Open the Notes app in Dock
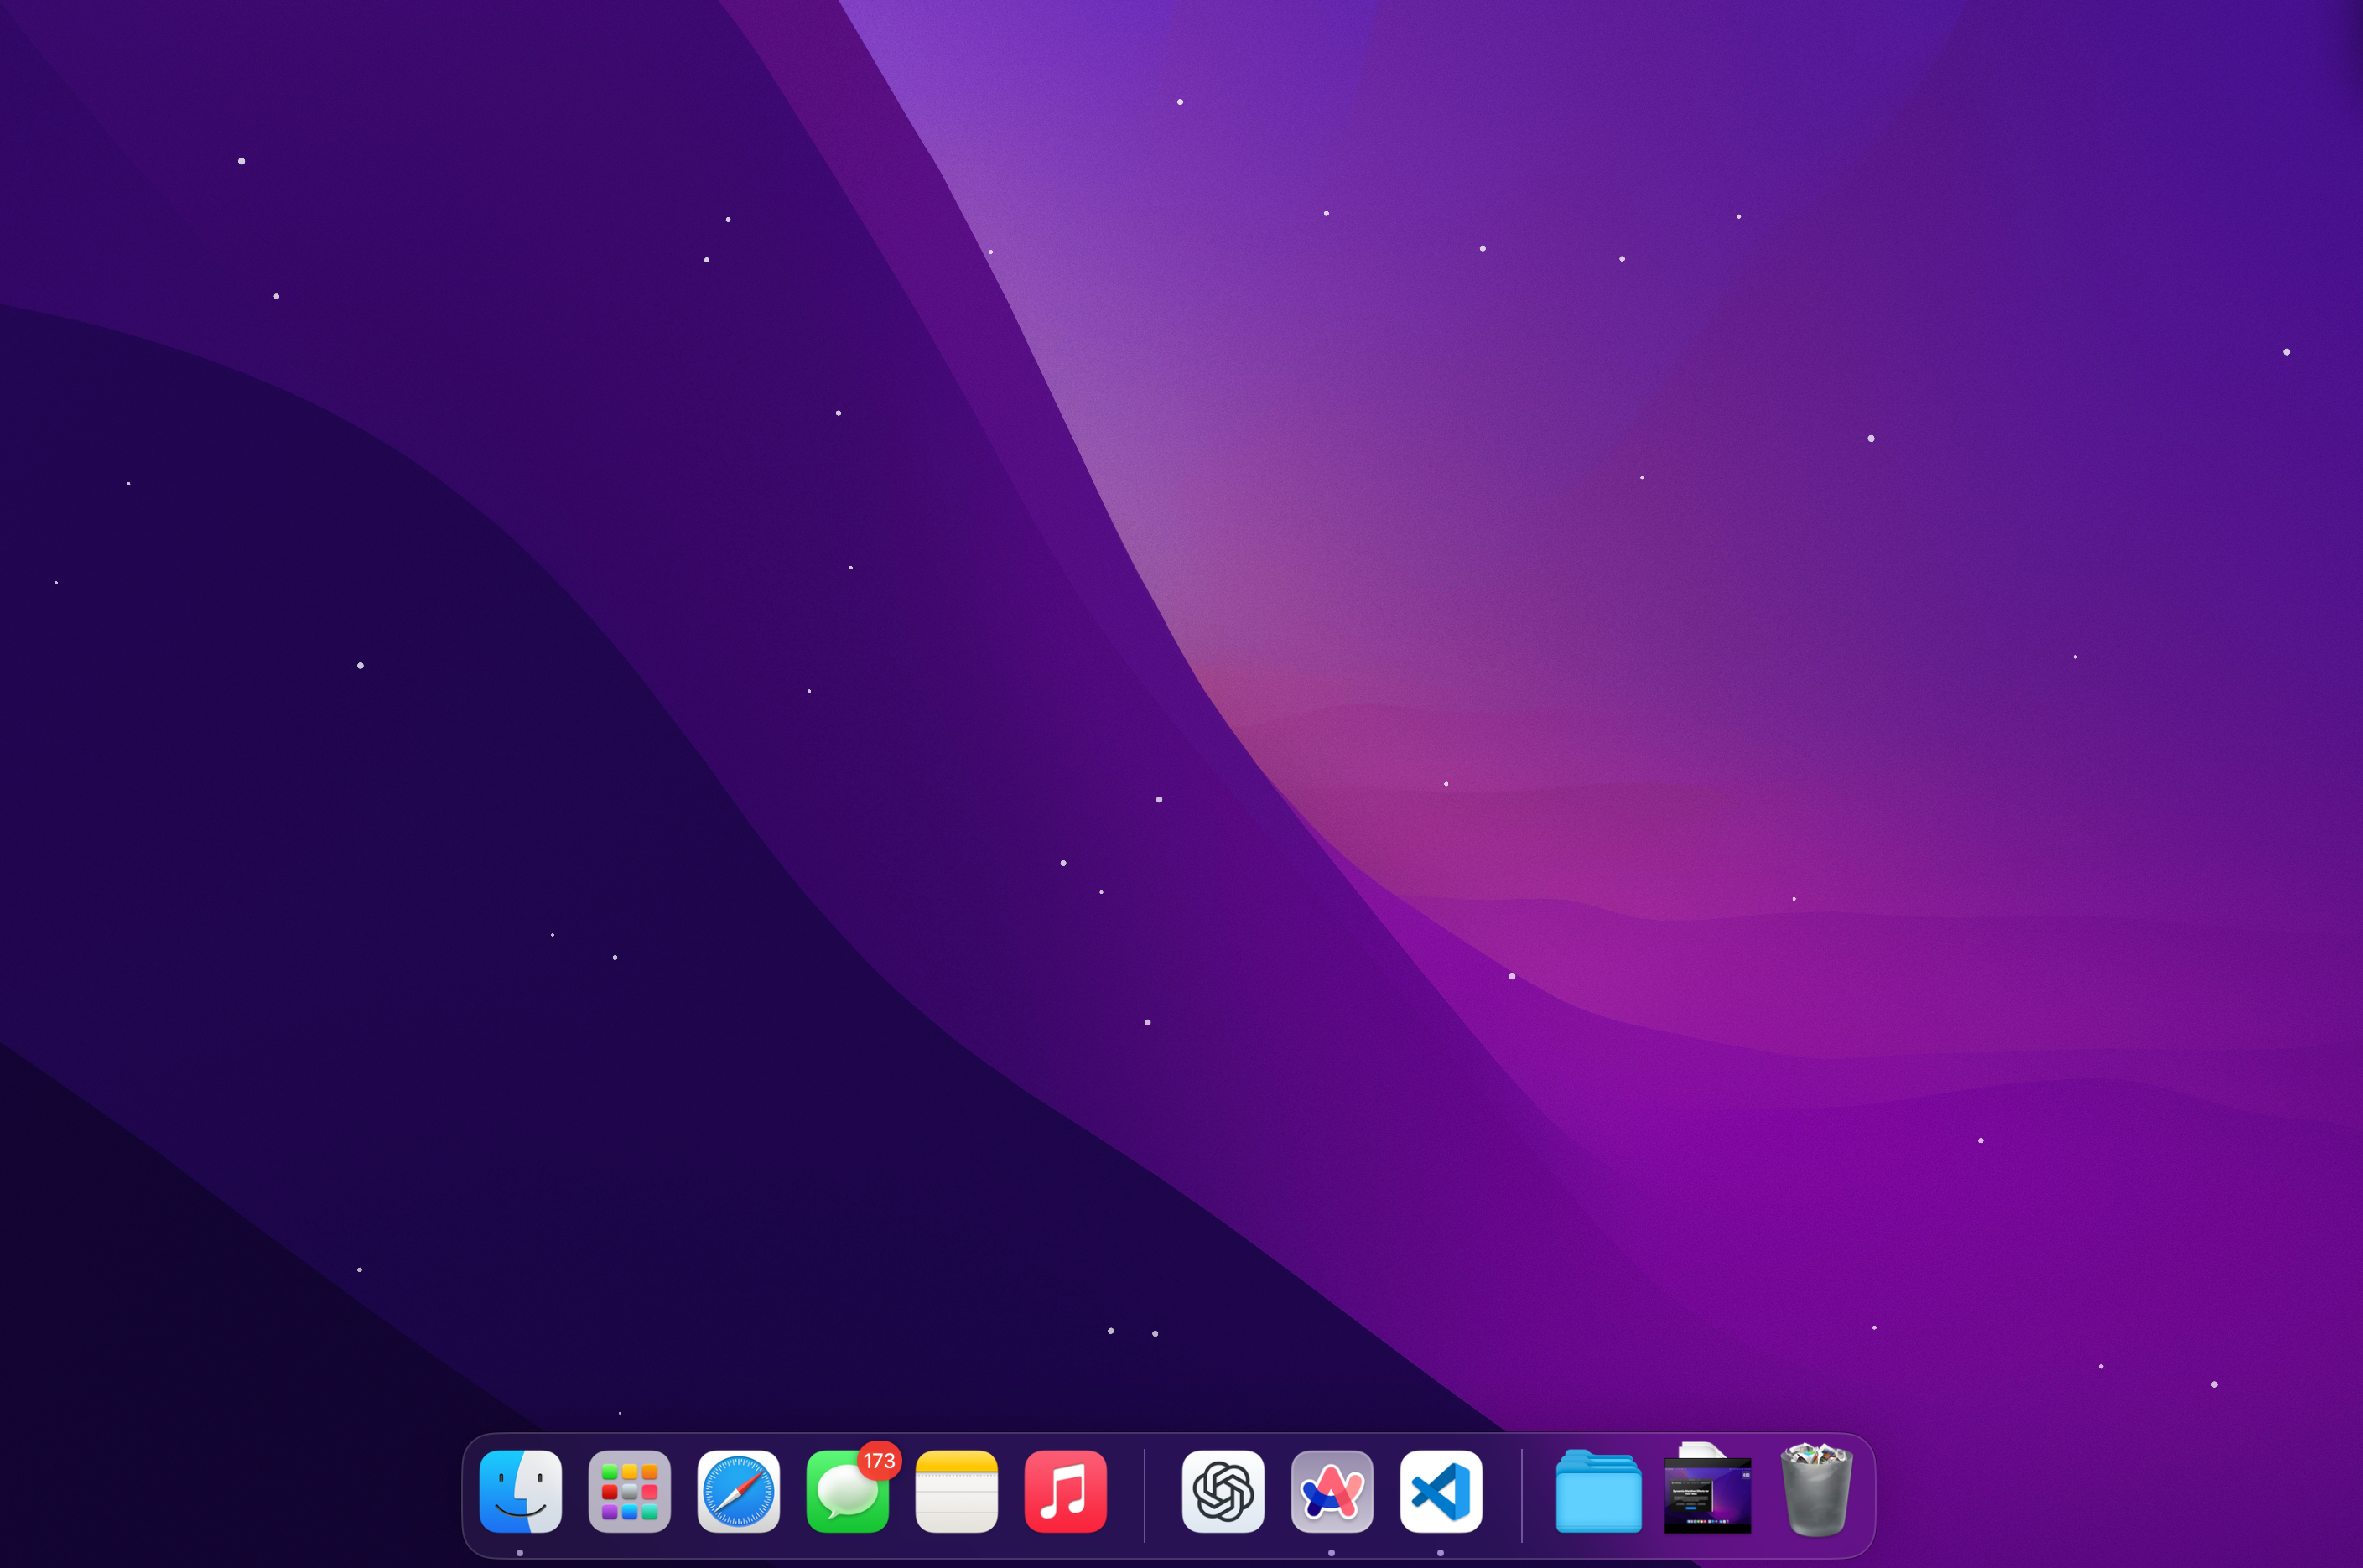Viewport: 2363px width, 1568px height. click(957, 1491)
